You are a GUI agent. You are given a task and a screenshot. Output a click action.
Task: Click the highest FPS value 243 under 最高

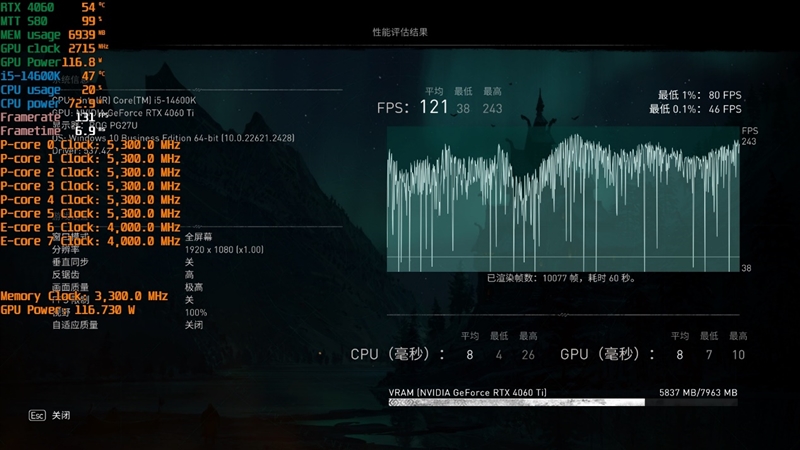tap(492, 109)
